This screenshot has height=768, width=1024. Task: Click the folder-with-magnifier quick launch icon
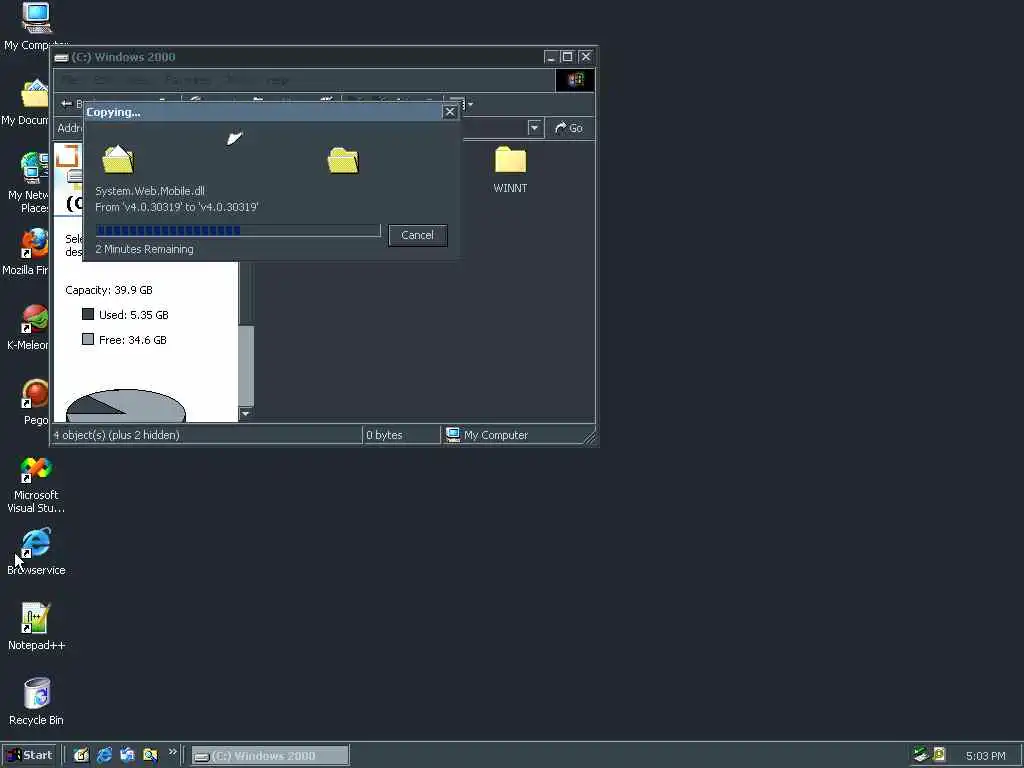point(150,755)
